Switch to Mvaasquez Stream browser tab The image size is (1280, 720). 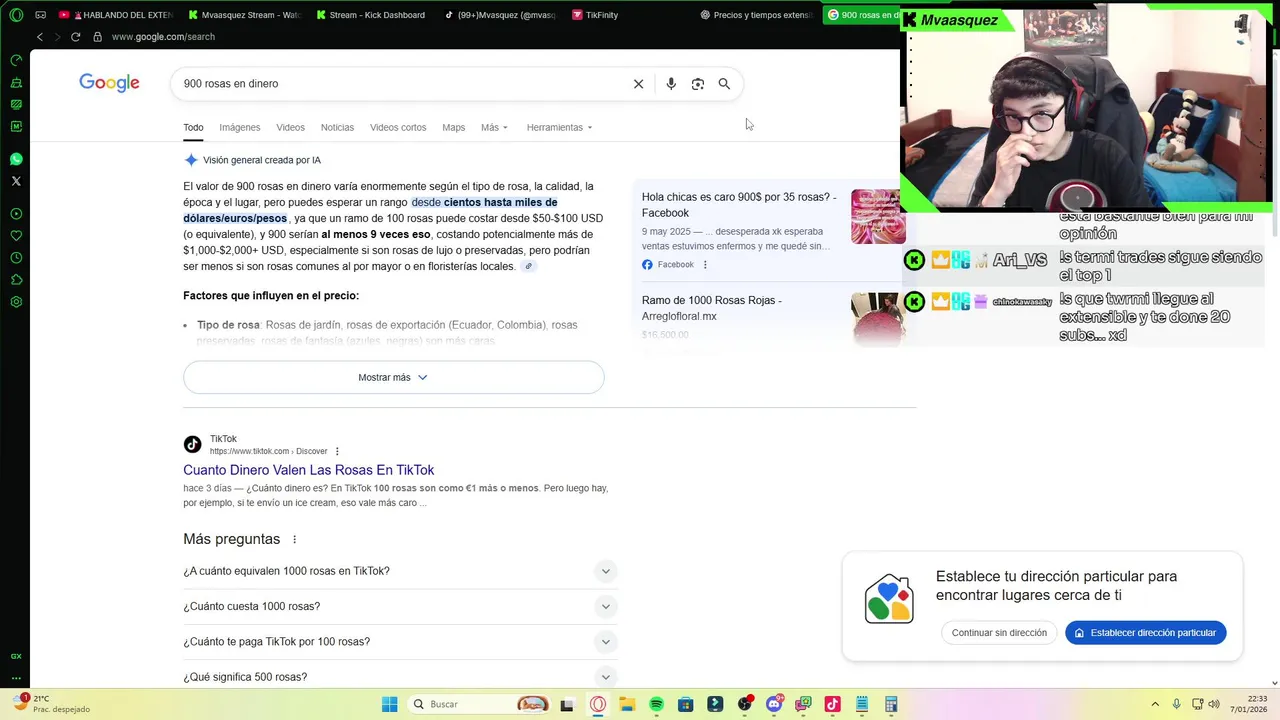[244, 15]
